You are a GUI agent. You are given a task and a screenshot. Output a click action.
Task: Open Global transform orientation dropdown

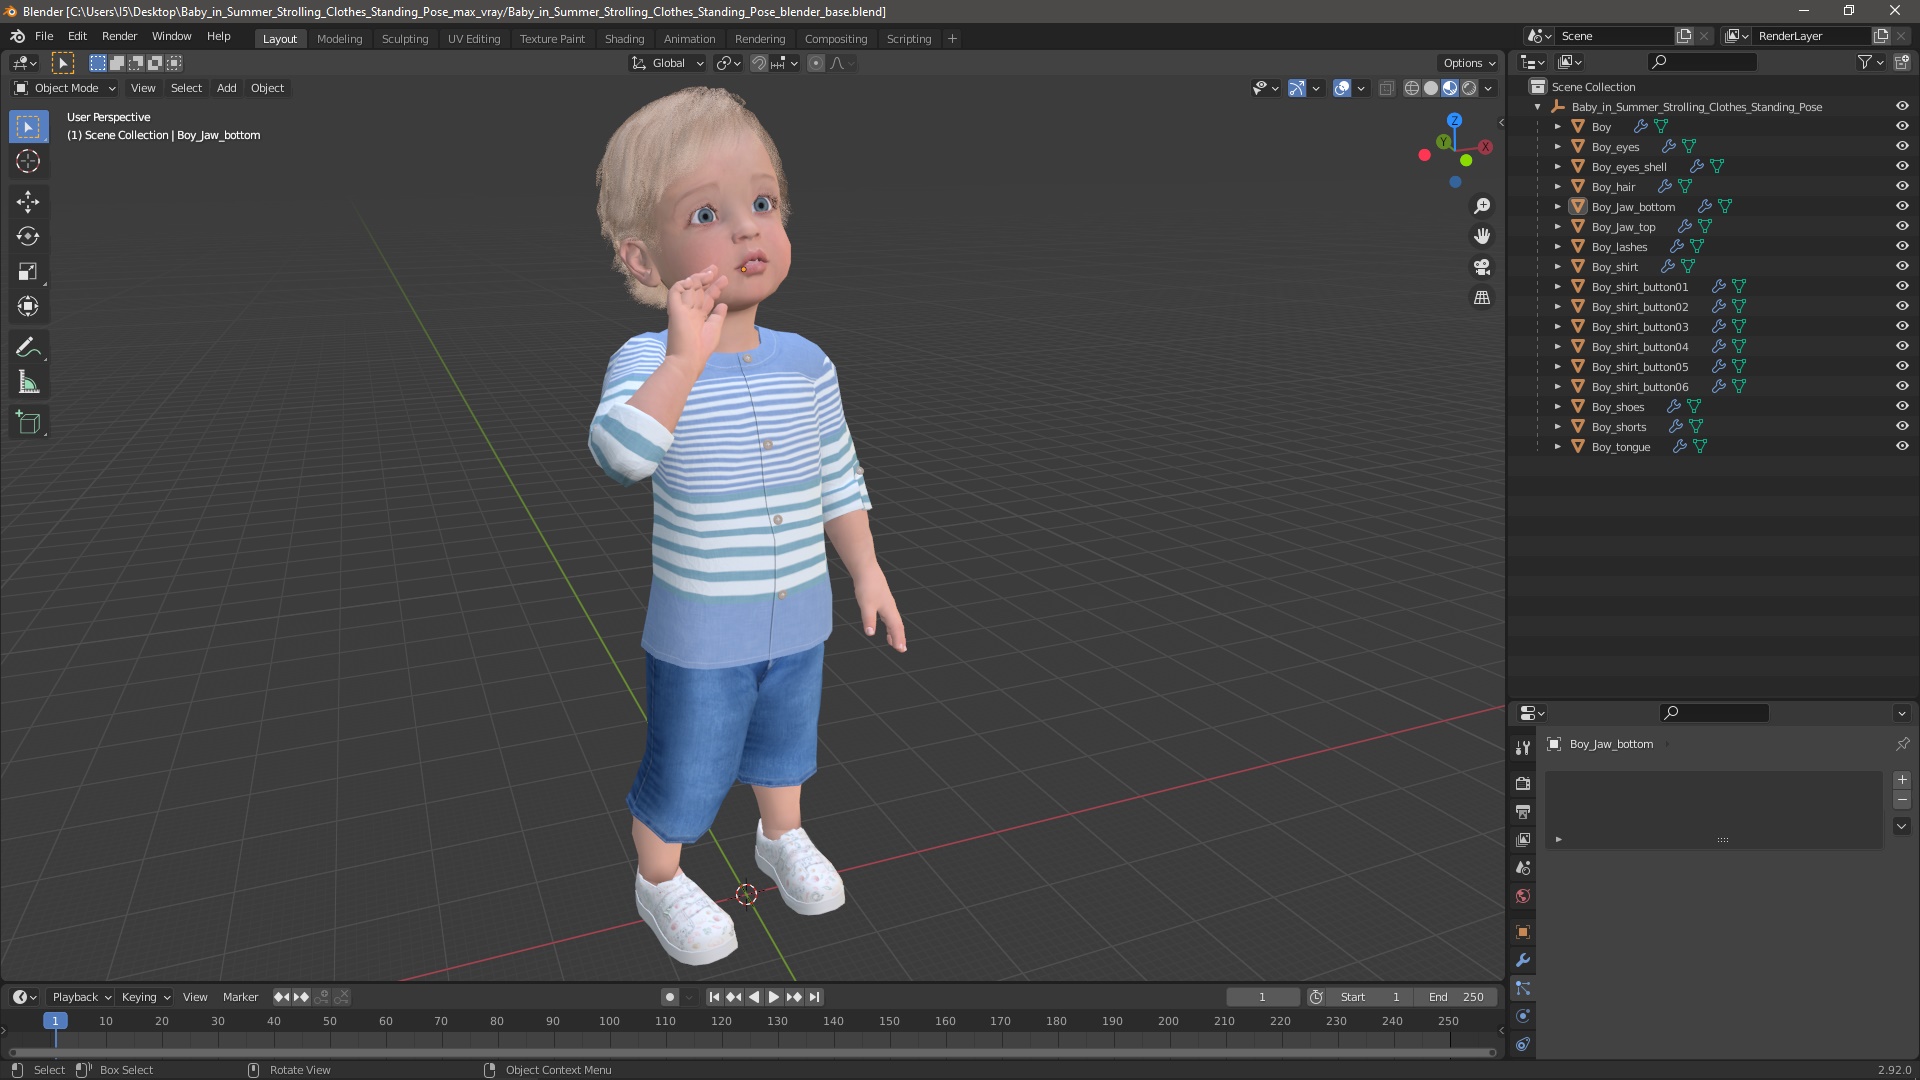(x=668, y=63)
